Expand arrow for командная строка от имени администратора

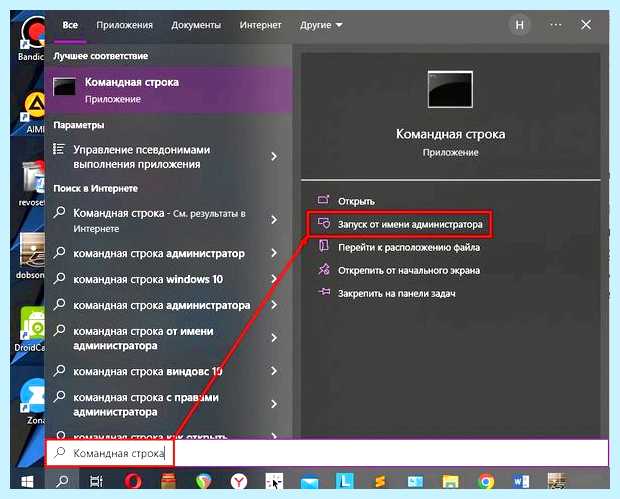pos(274,338)
